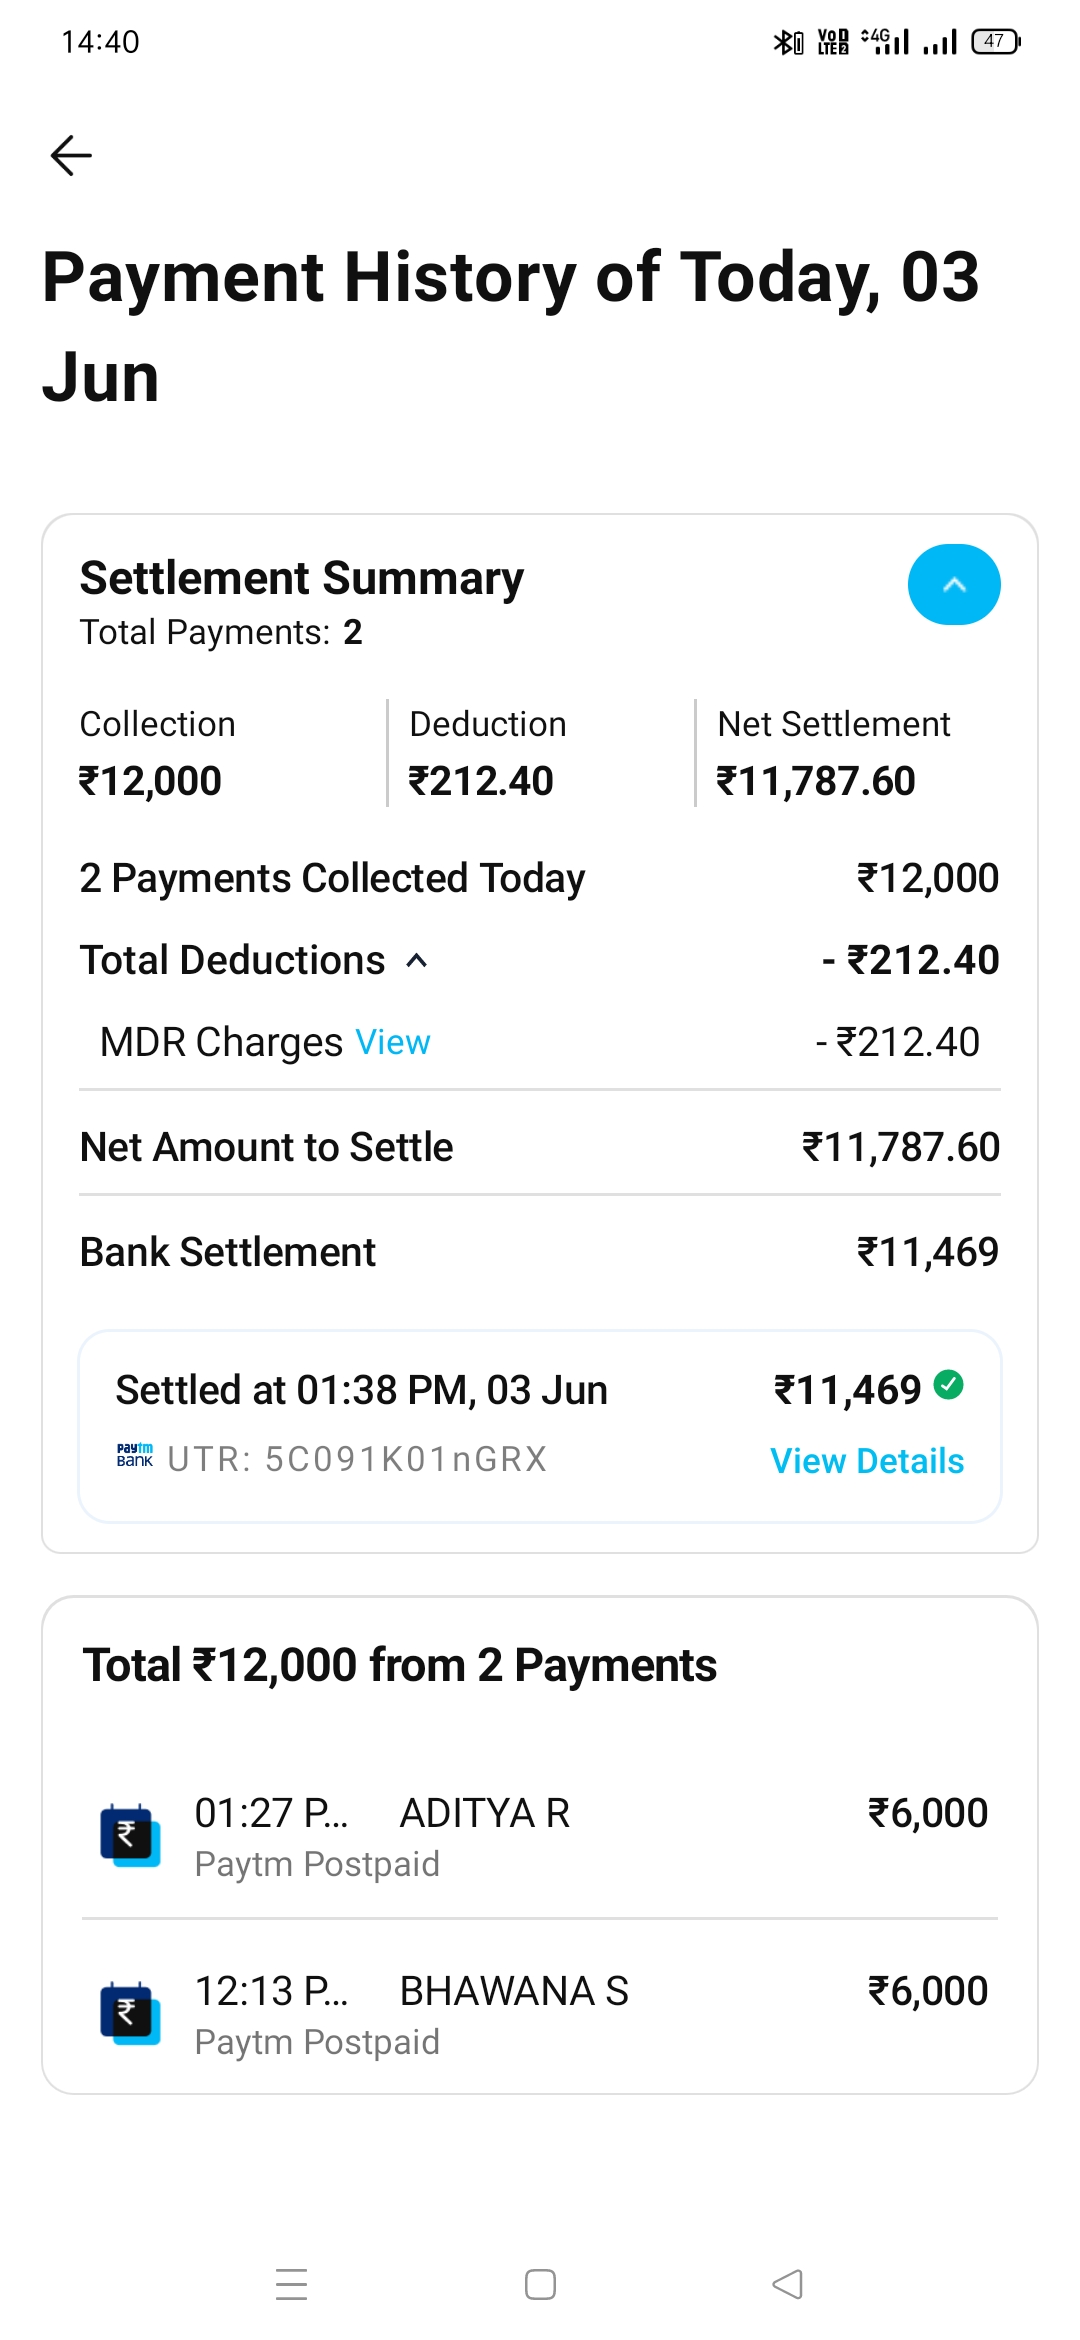The image size is (1080, 2340).
Task: Tap the green settled checkmark icon
Action: (x=948, y=1385)
